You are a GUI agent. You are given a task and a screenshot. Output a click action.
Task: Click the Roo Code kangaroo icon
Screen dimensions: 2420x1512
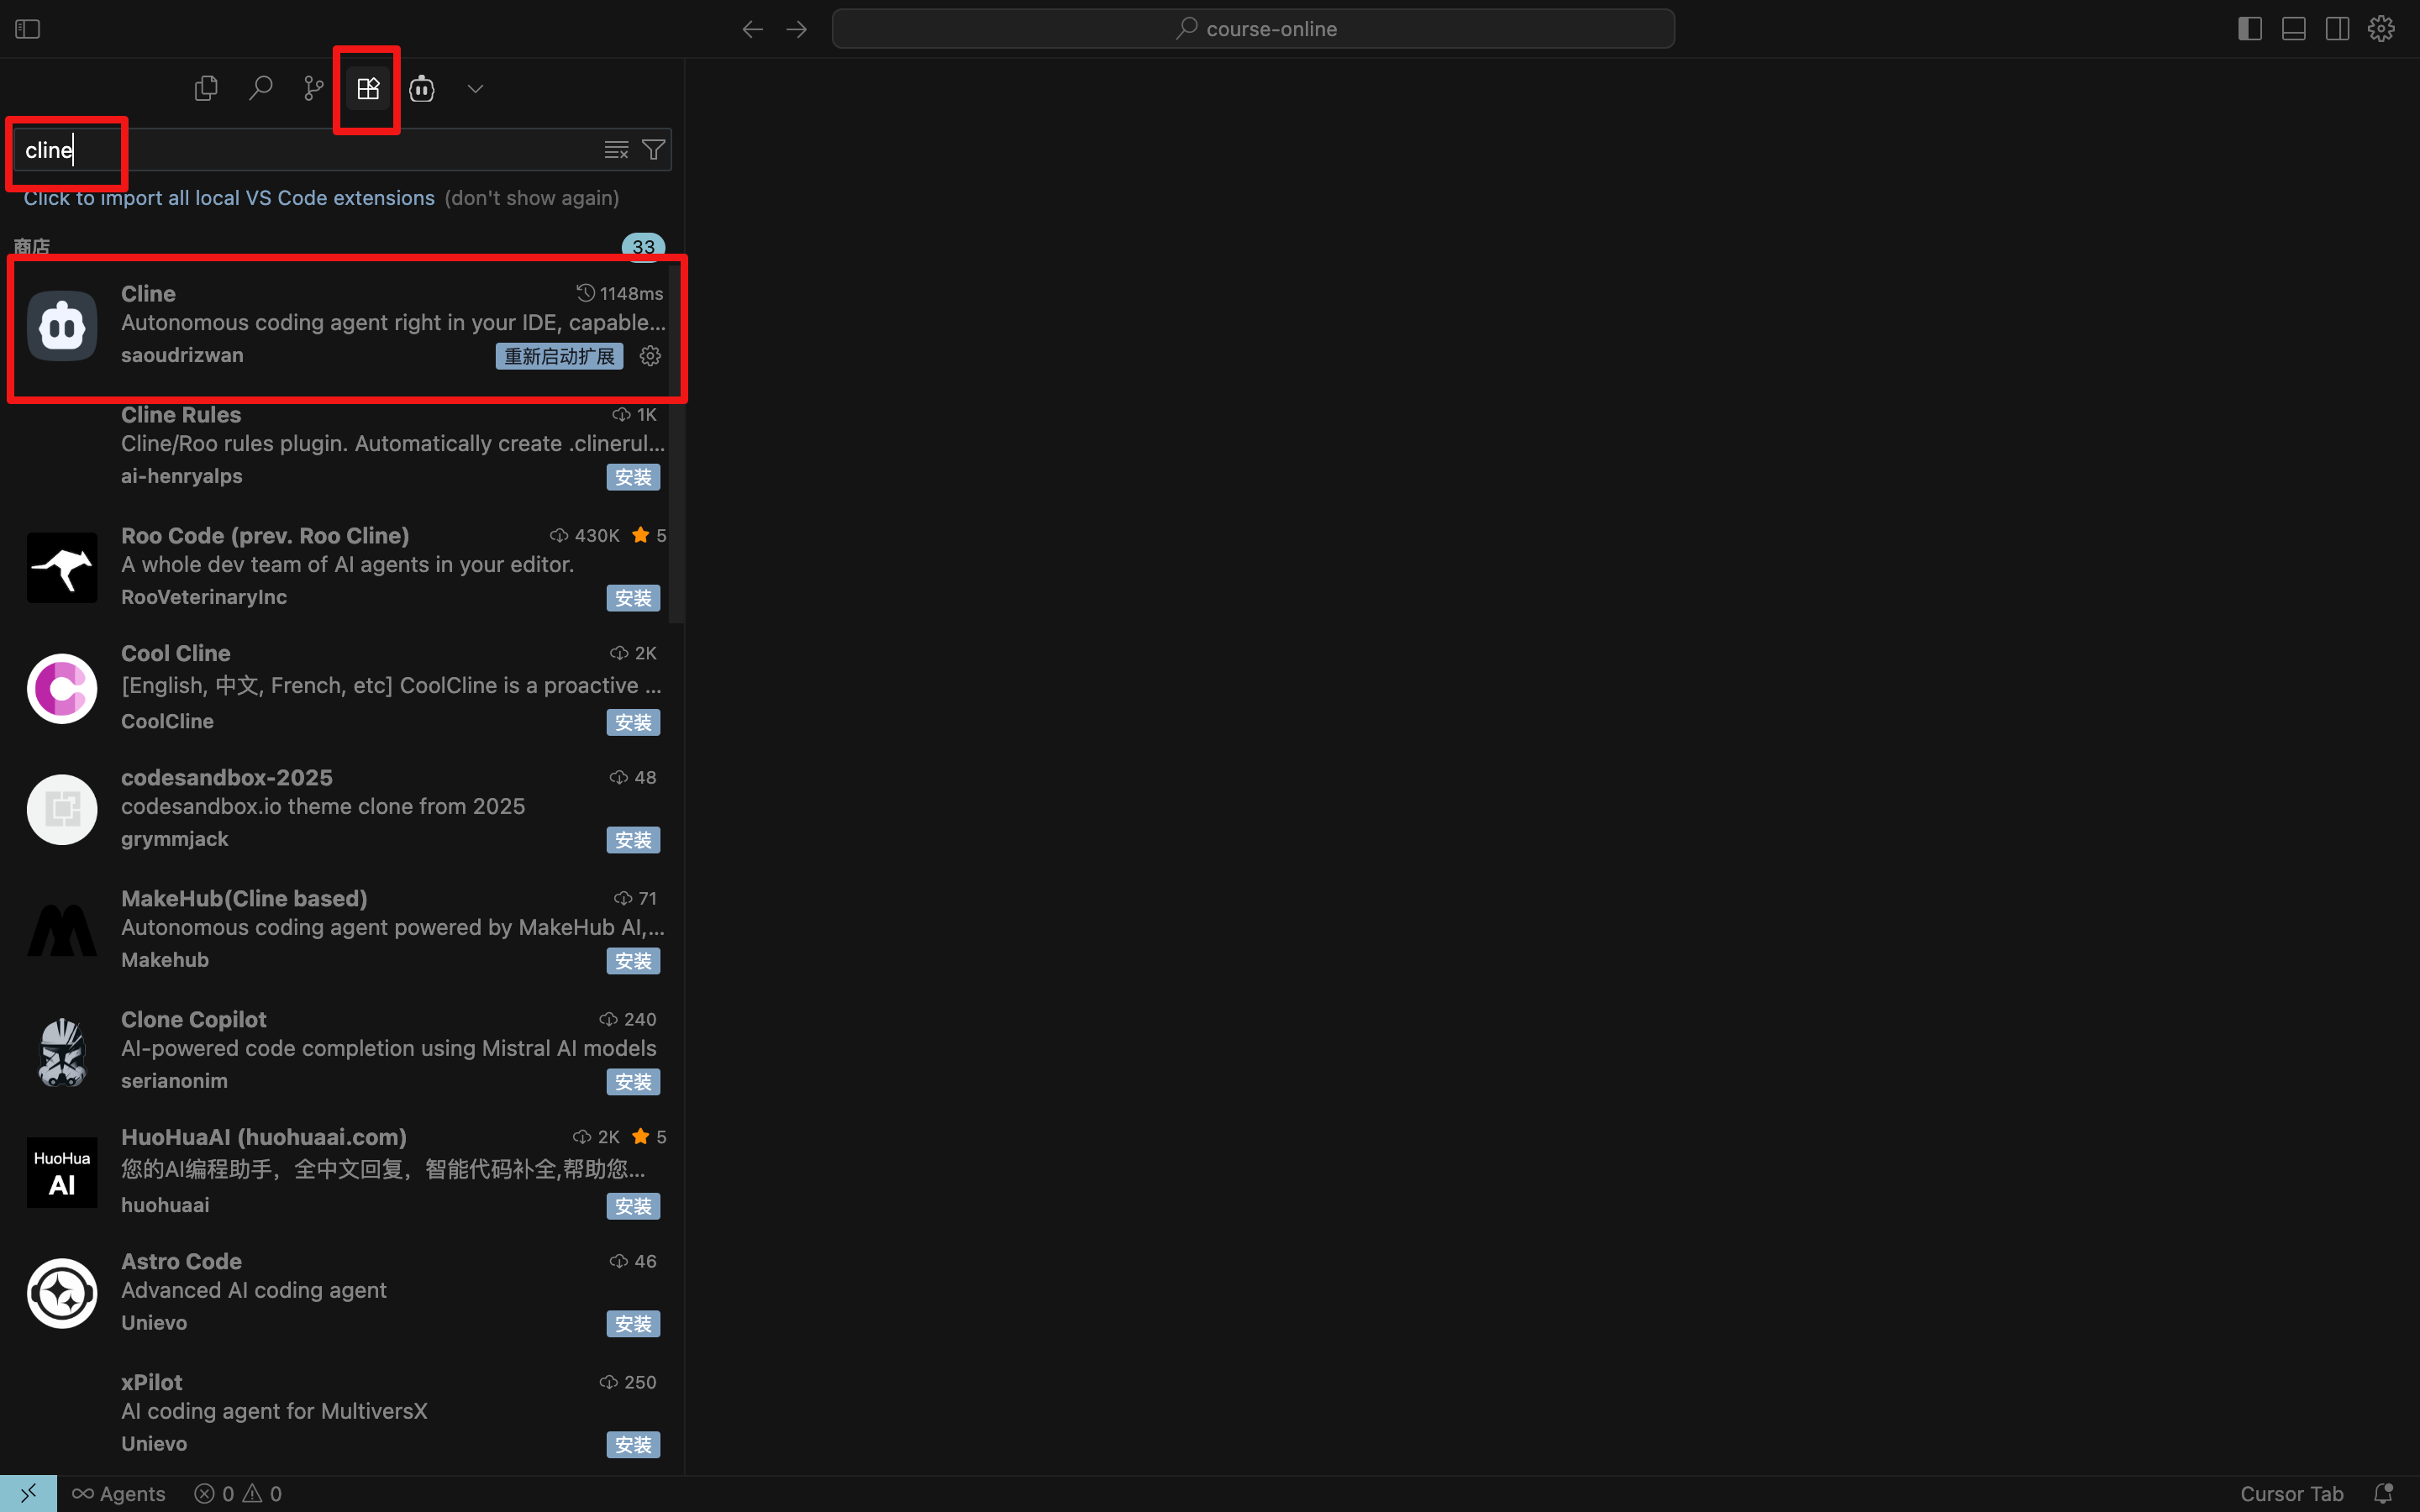point(62,568)
